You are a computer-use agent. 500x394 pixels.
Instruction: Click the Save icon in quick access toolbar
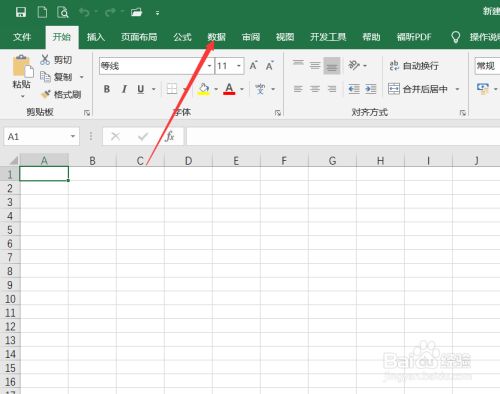(21, 13)
